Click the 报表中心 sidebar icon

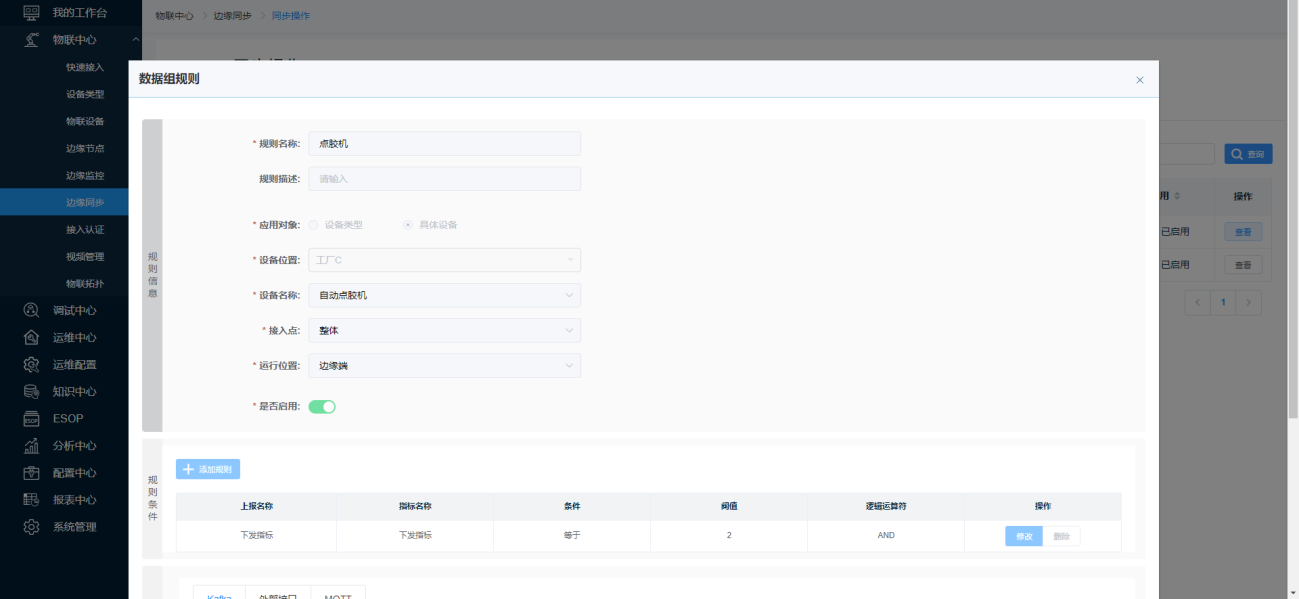pos(31,500)
